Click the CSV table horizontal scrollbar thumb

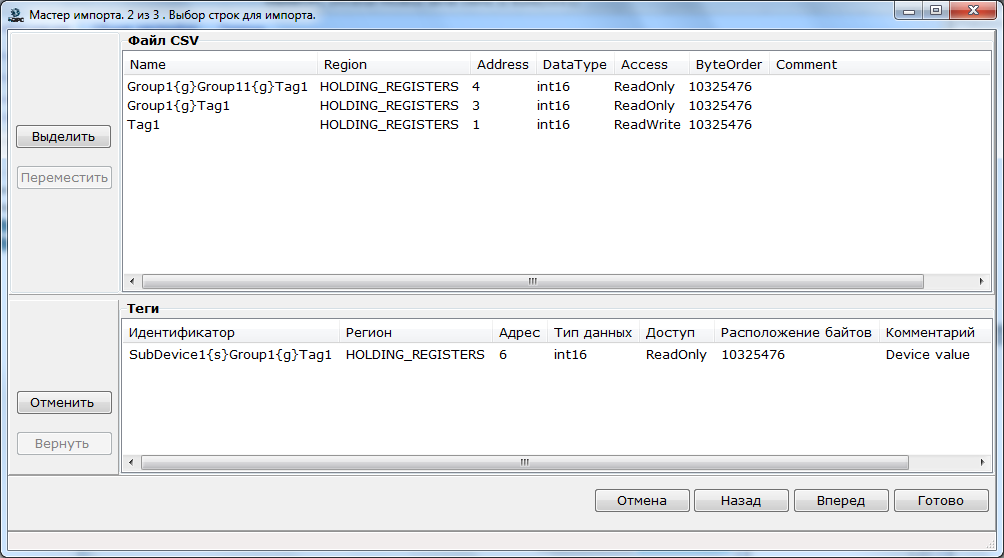533,281
